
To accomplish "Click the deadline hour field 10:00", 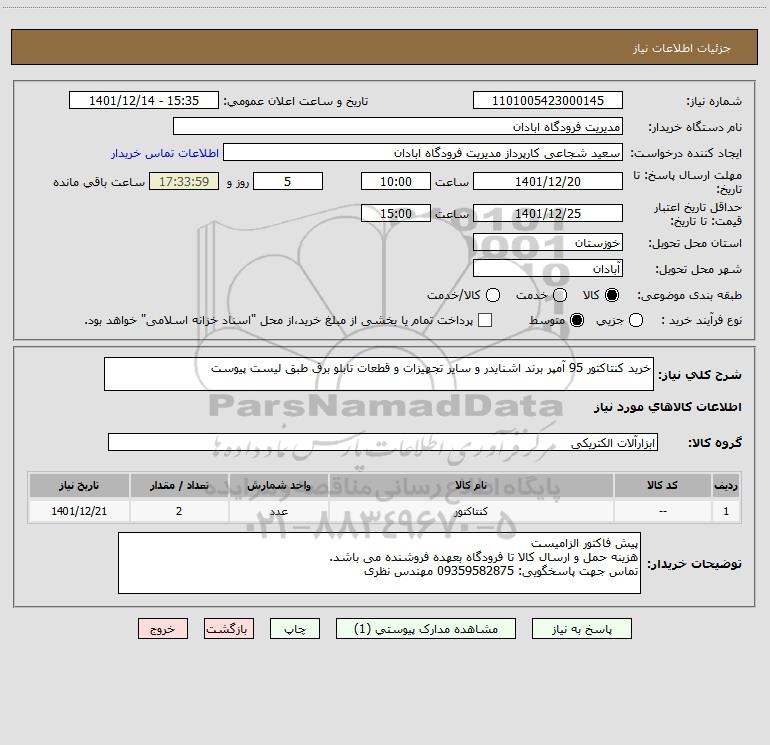I will pos(396,181).
